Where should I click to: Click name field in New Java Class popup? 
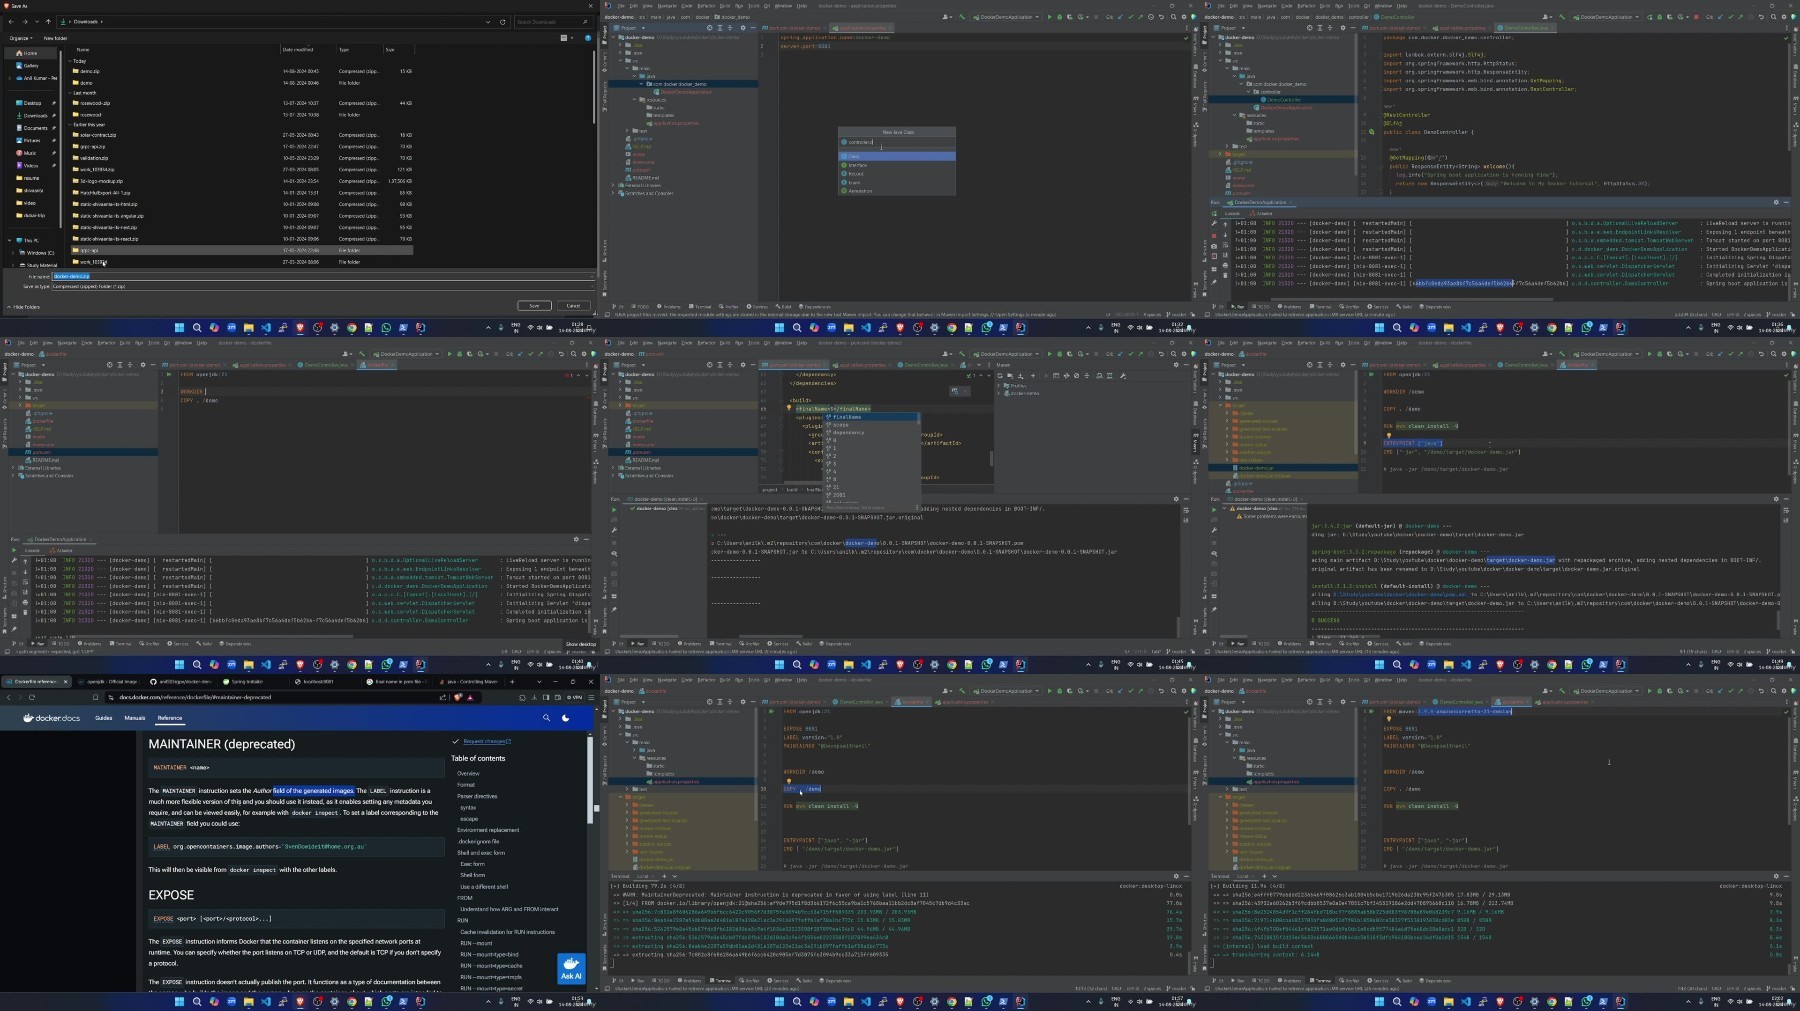tap(897, 142)
